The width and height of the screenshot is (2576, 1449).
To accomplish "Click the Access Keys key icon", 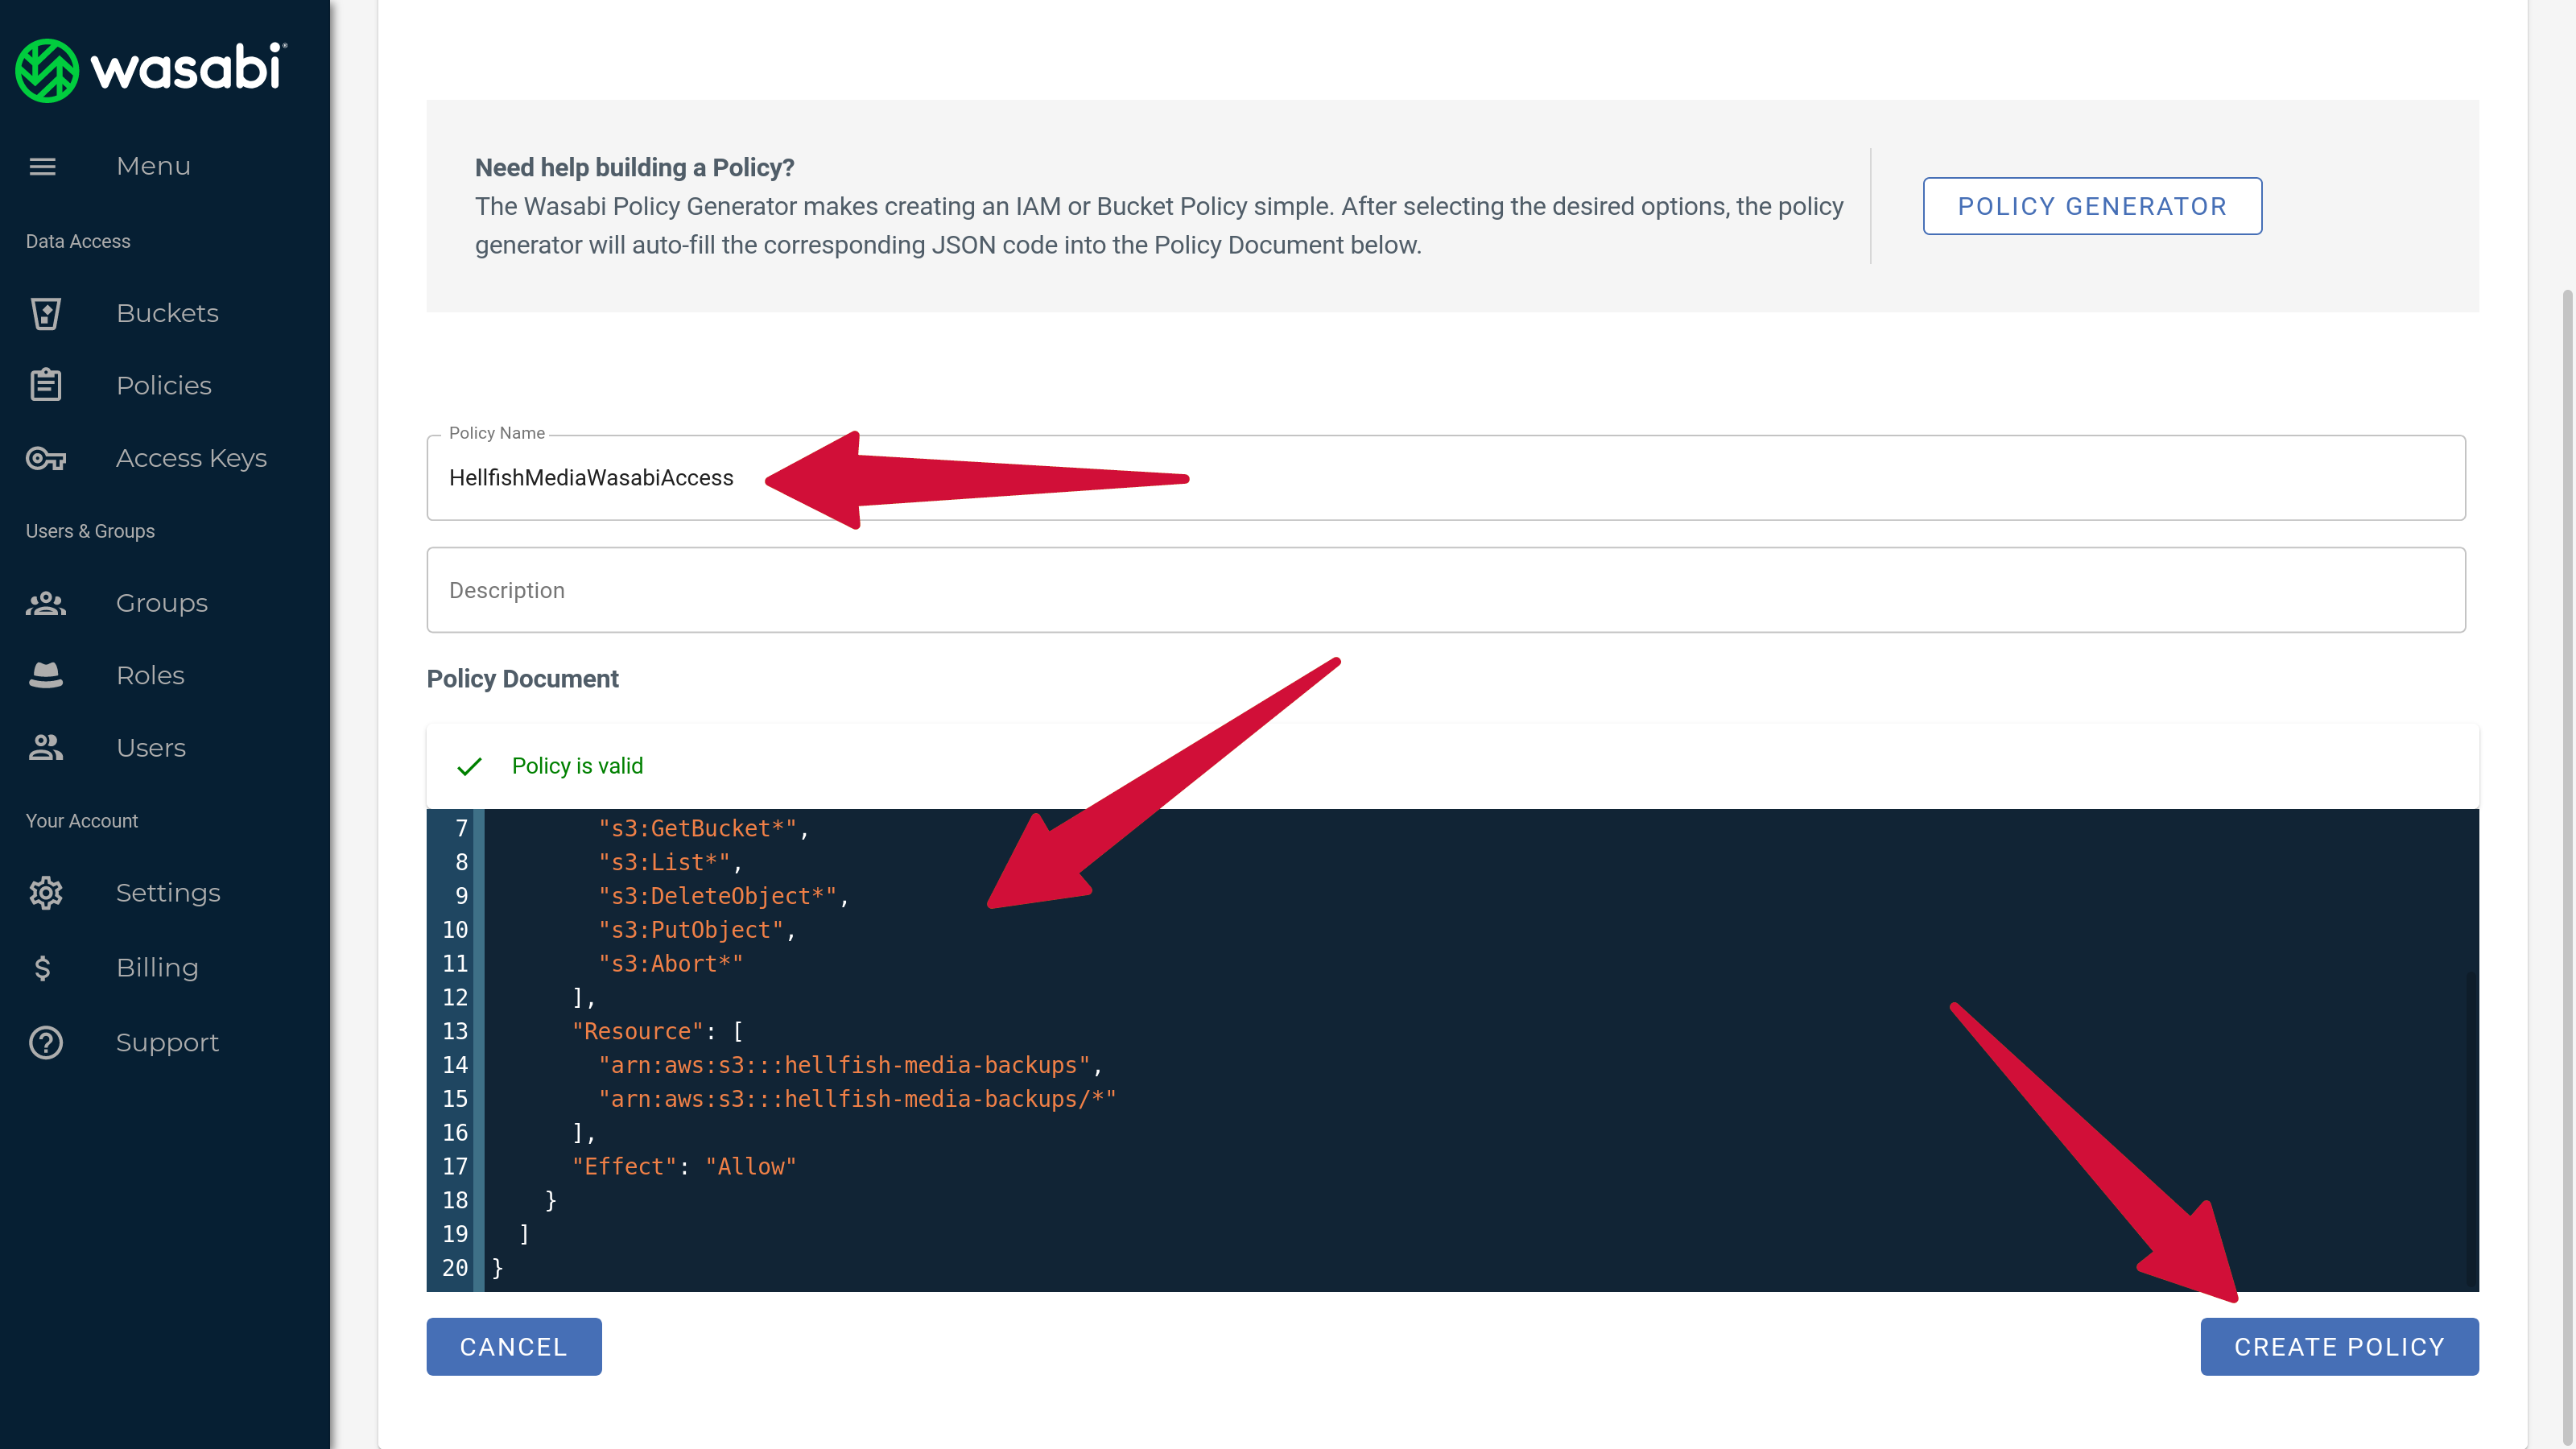I will pyautogui.click(x=45, y=458).
